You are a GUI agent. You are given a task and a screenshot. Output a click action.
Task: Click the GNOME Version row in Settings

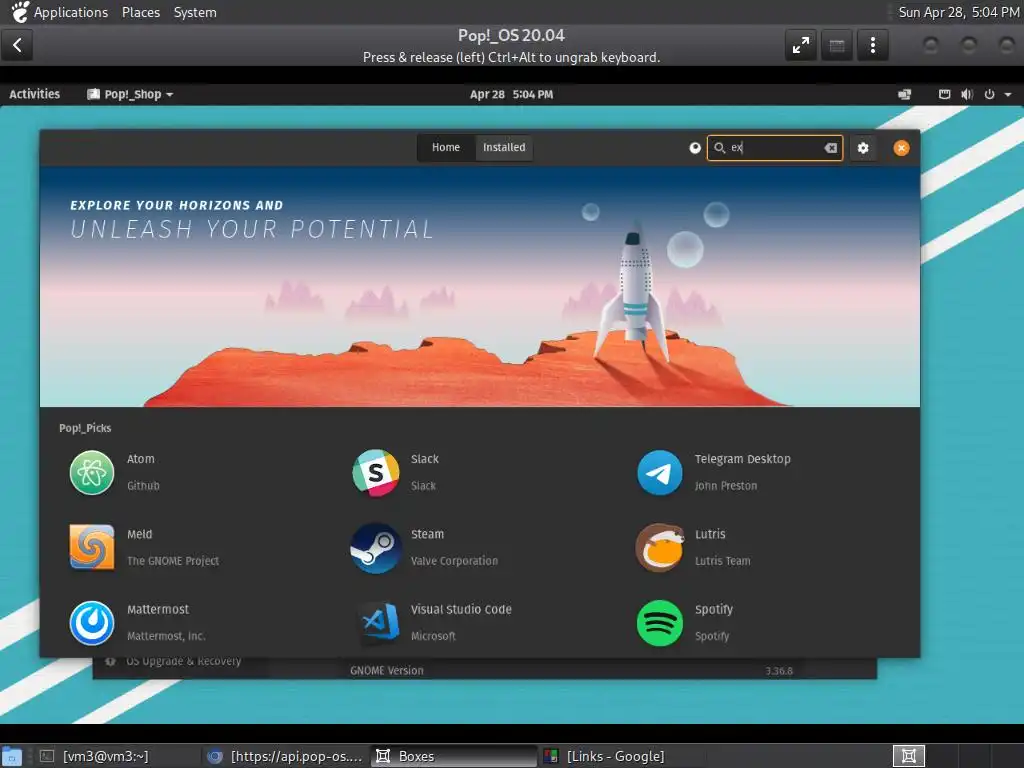(571, 670)
